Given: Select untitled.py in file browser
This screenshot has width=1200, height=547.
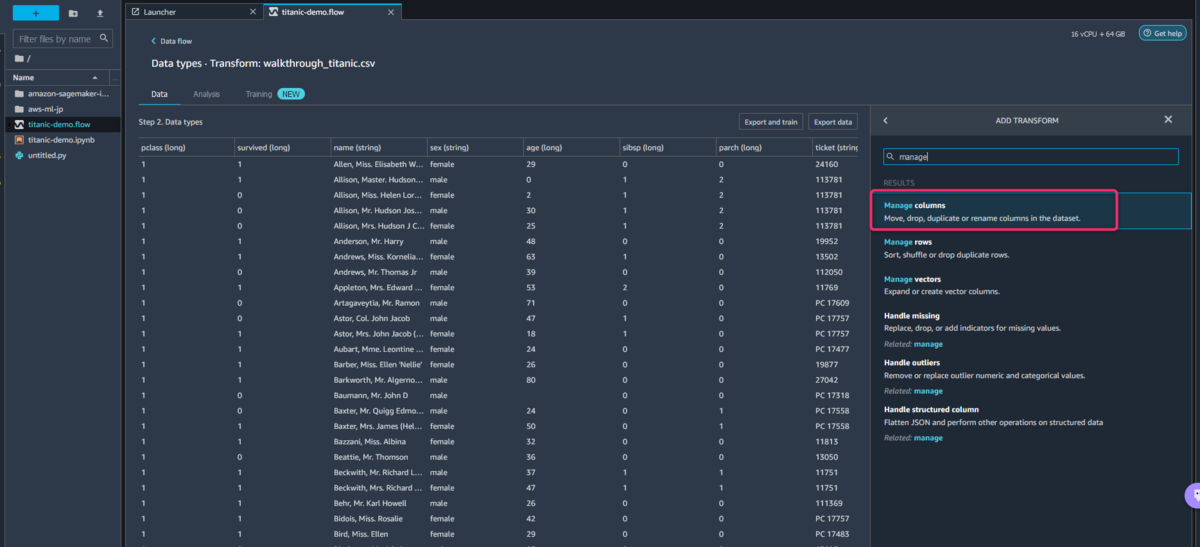Looking at the screenshot, I should (47, 155).
